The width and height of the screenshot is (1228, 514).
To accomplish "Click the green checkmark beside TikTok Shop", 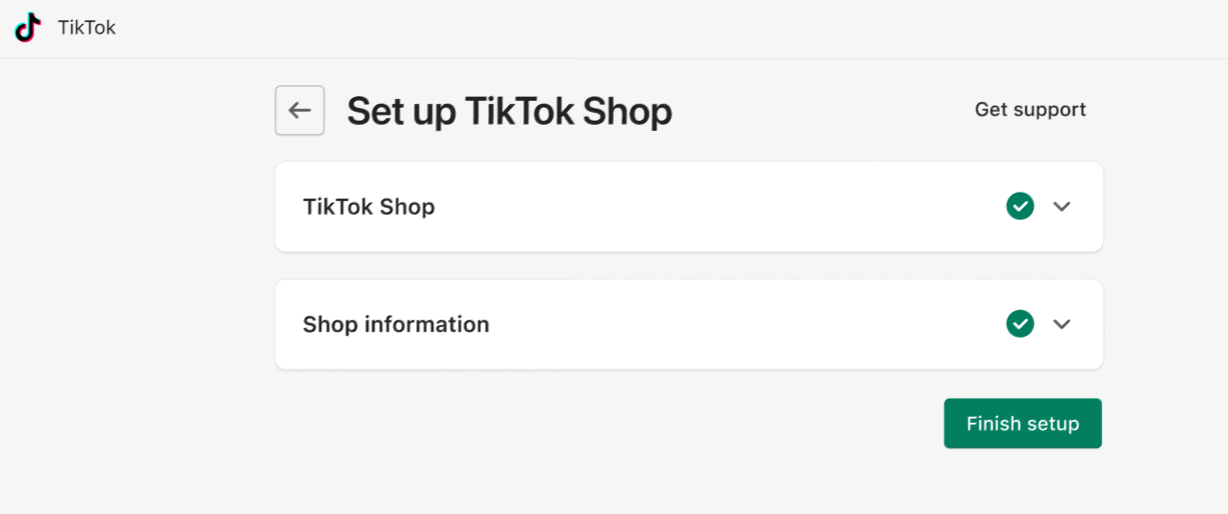I will tap(1020, 206).
